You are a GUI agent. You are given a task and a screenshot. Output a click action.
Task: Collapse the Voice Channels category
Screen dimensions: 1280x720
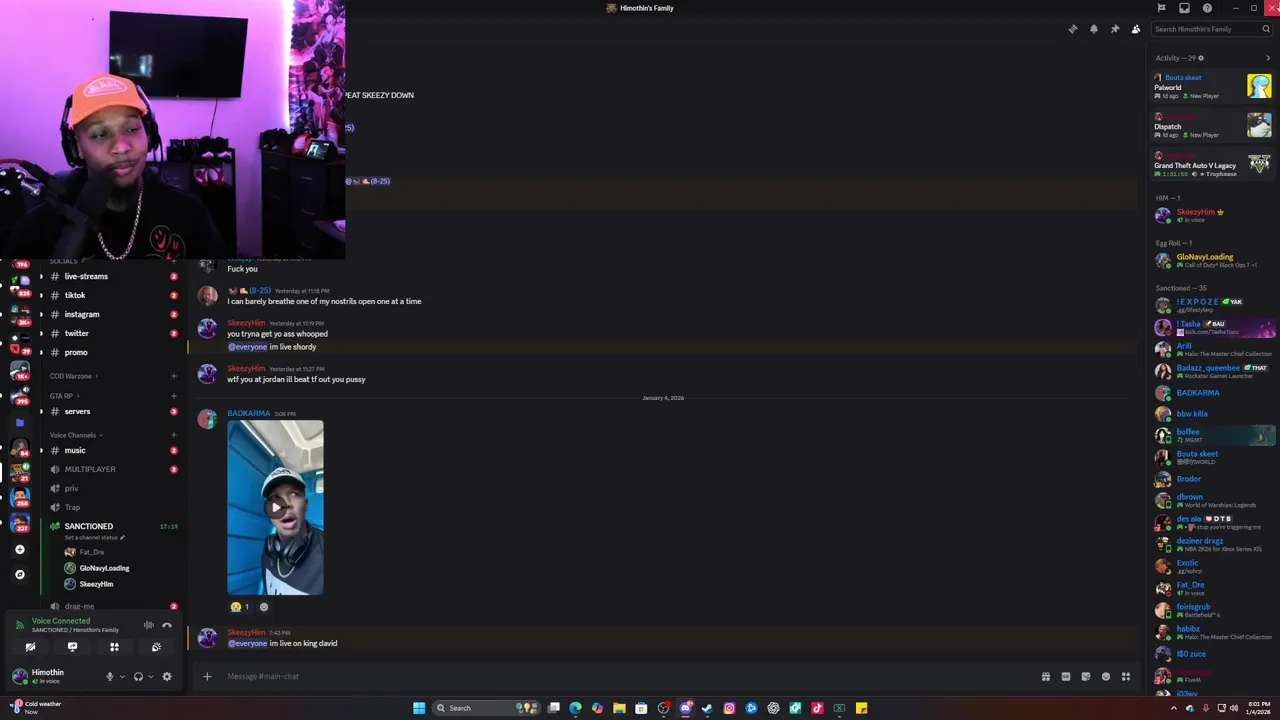pyautogui.click(x=76, y=435)
